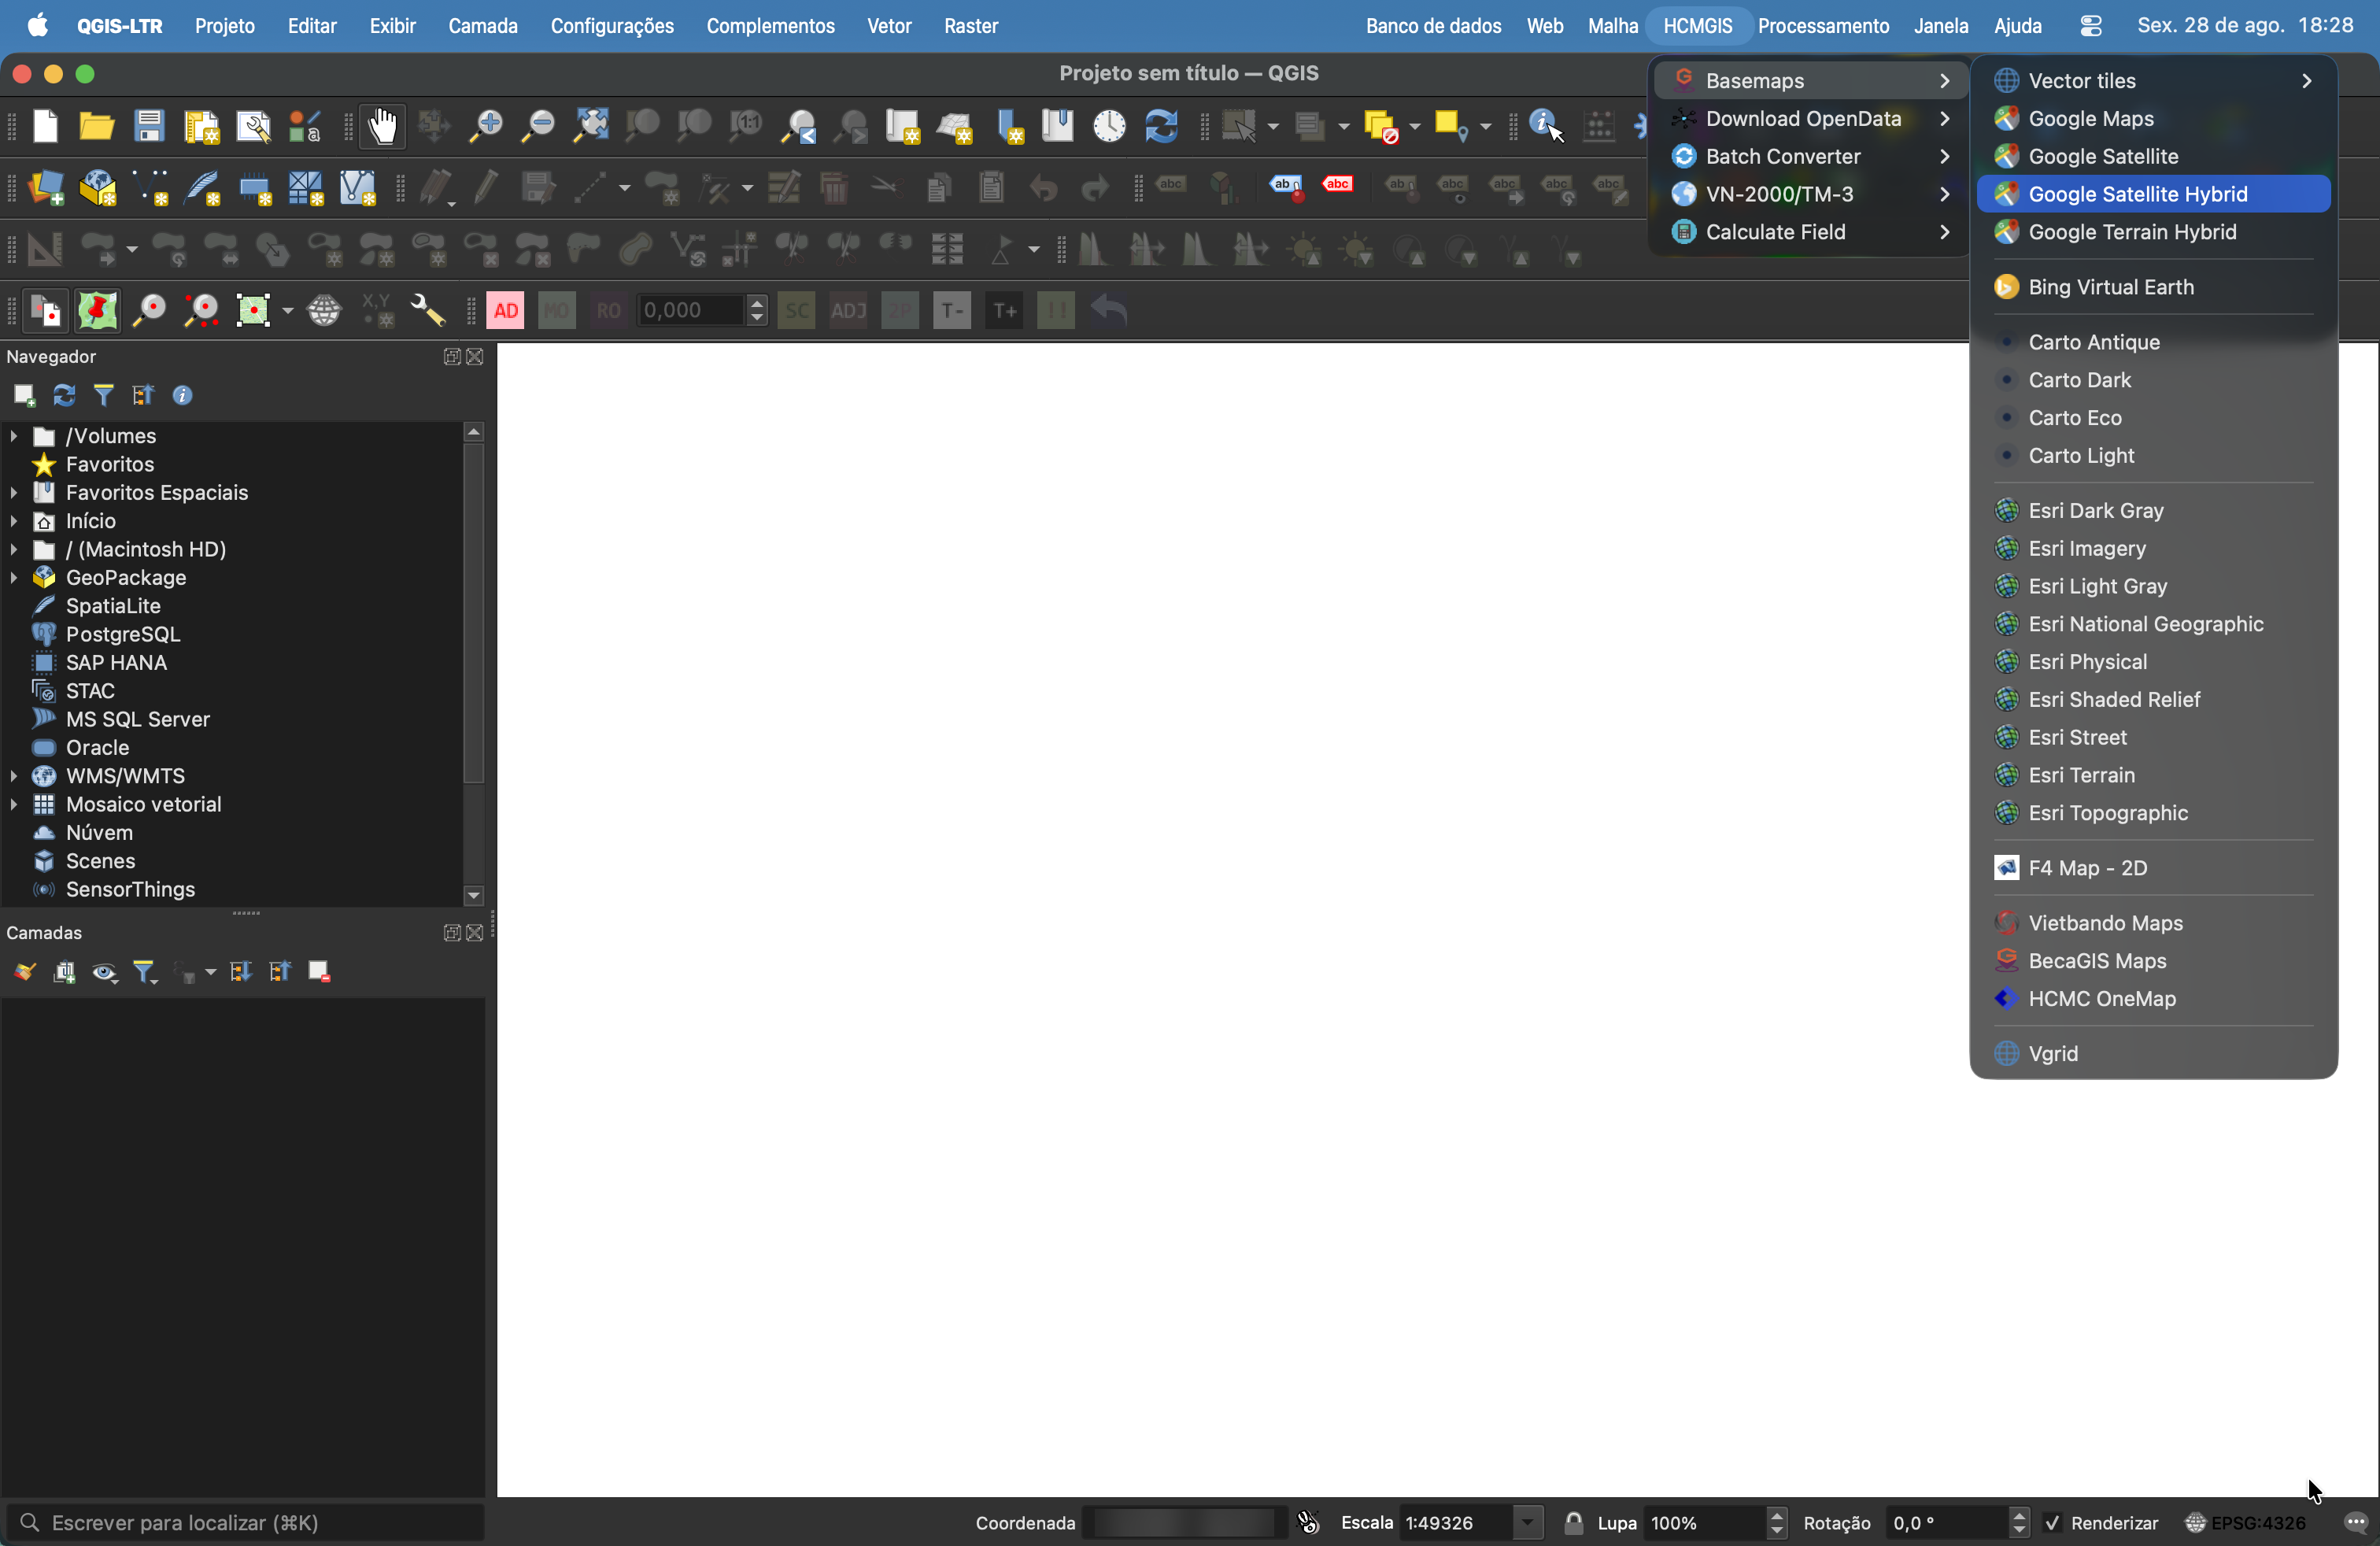Create a new project with blank page icon
This screenshot has height=1546, width=2380.
tap(45, 127)
